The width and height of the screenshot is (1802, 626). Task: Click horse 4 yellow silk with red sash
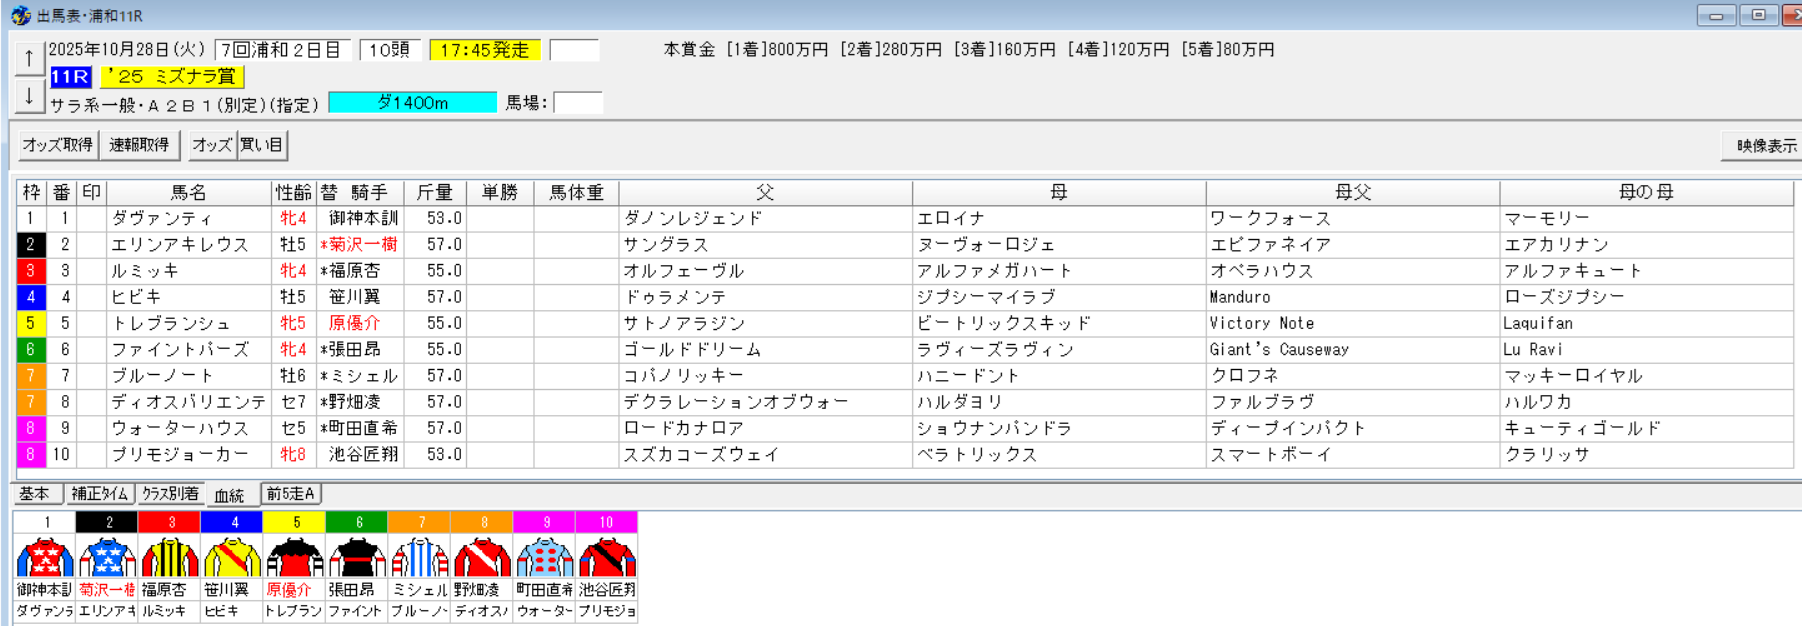[x=232, y=558]
